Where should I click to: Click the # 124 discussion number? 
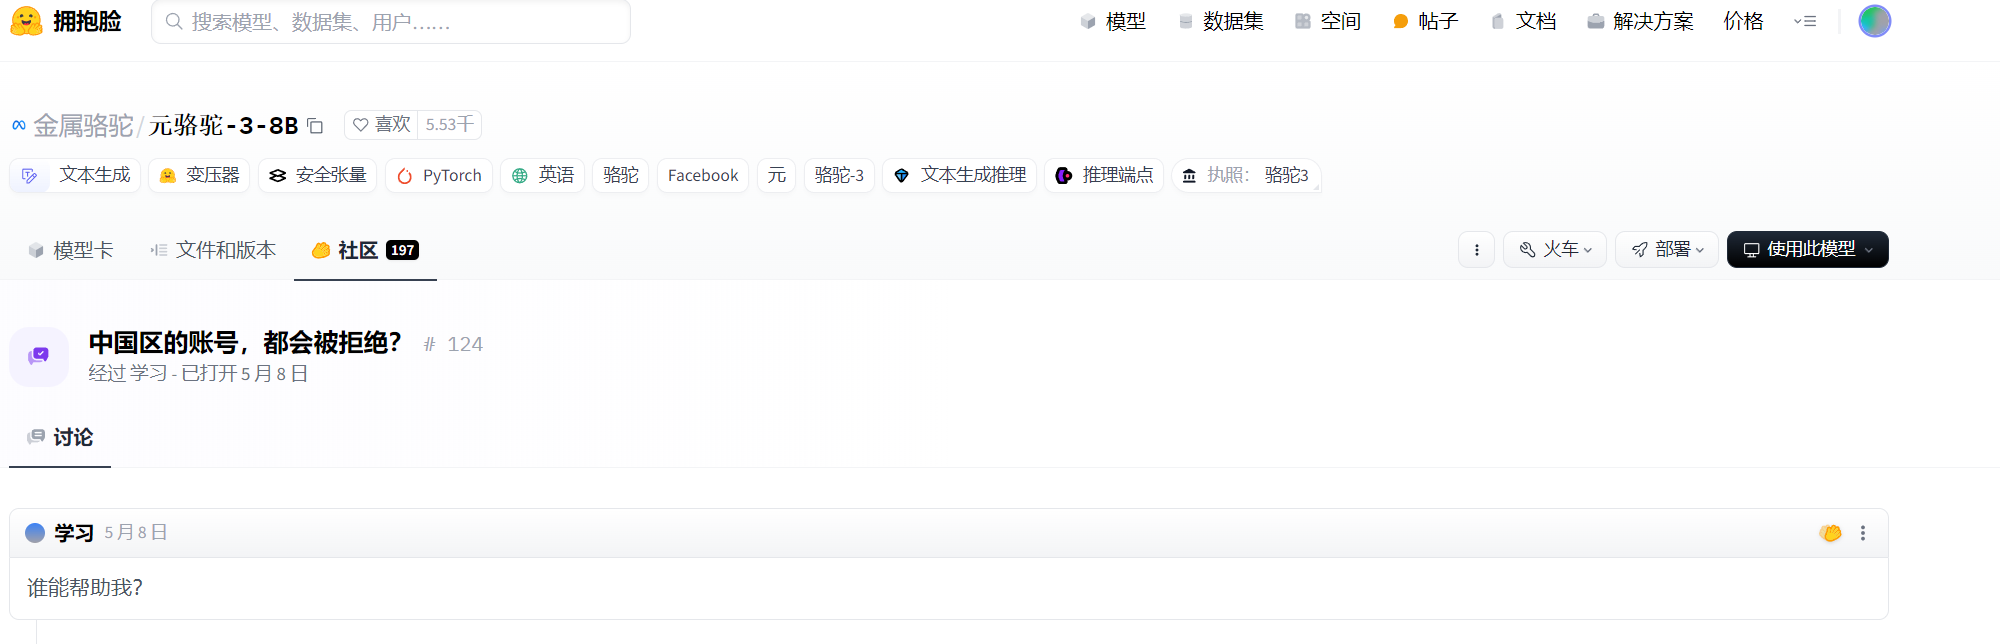453,344
